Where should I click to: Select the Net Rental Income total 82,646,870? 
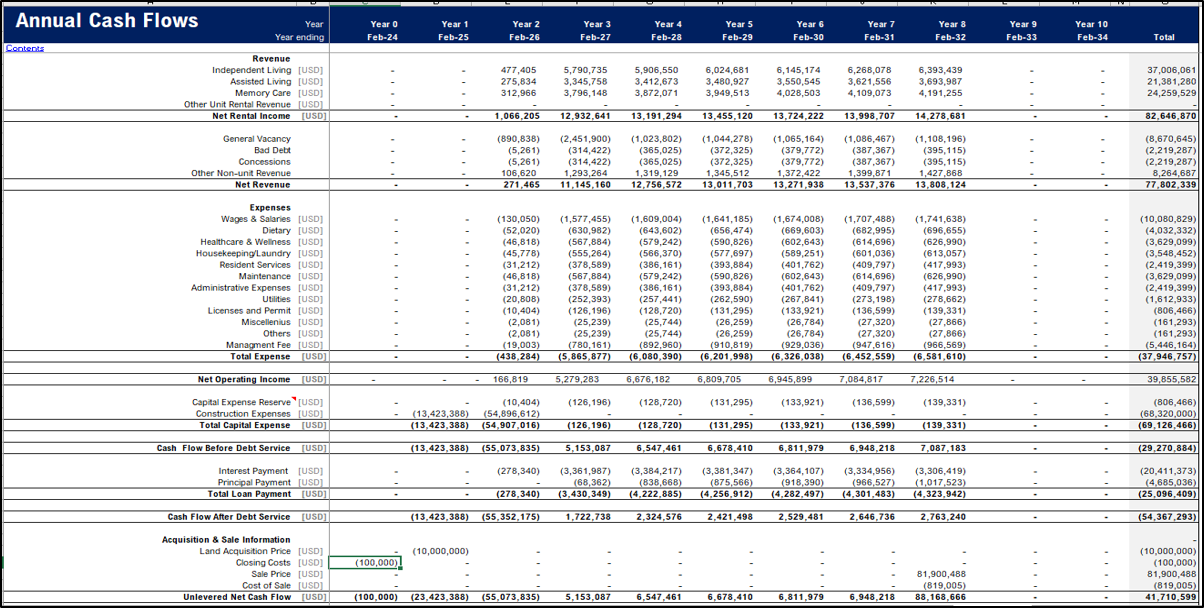(x=1172, y=116)
